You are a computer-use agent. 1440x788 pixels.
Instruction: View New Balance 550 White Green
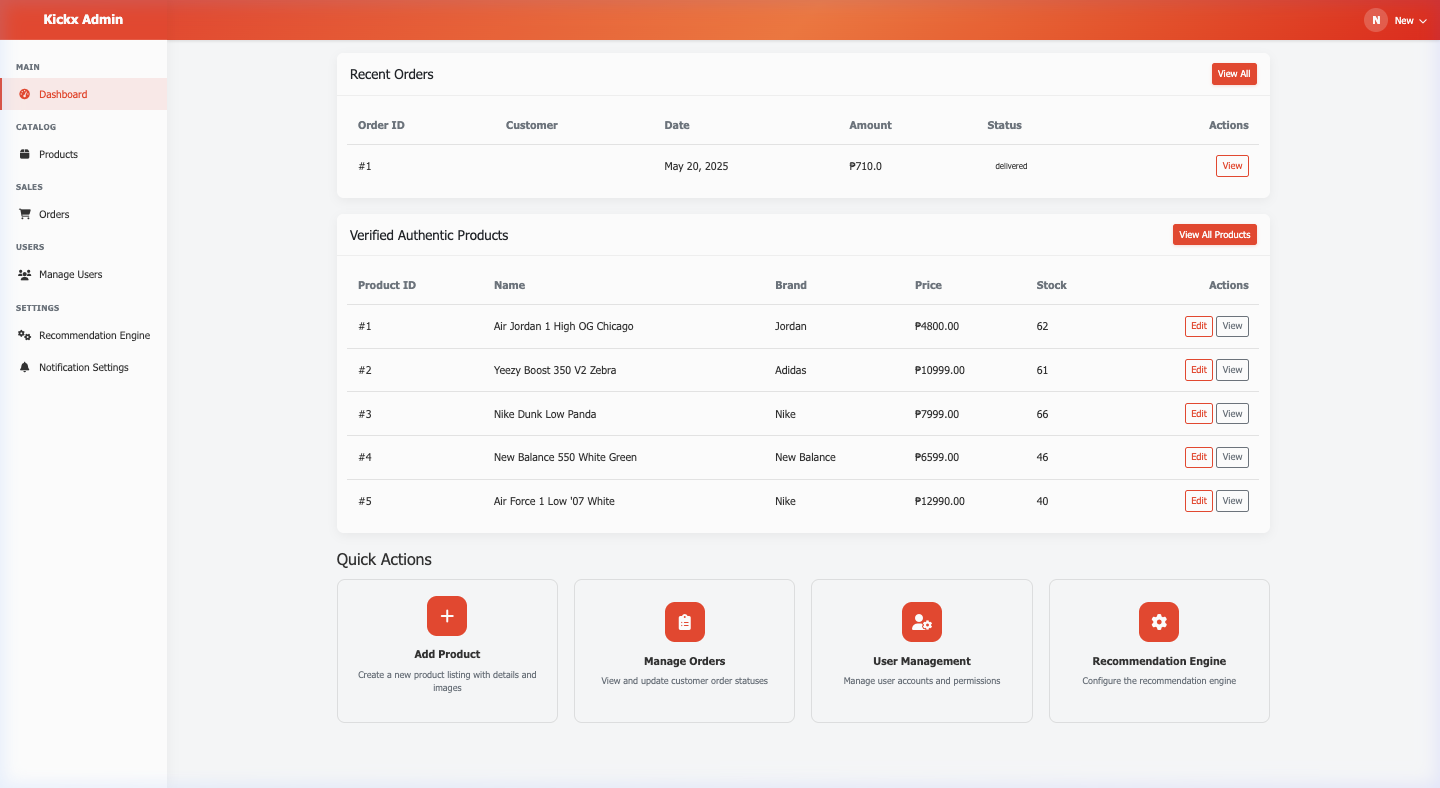(1232, 457)
